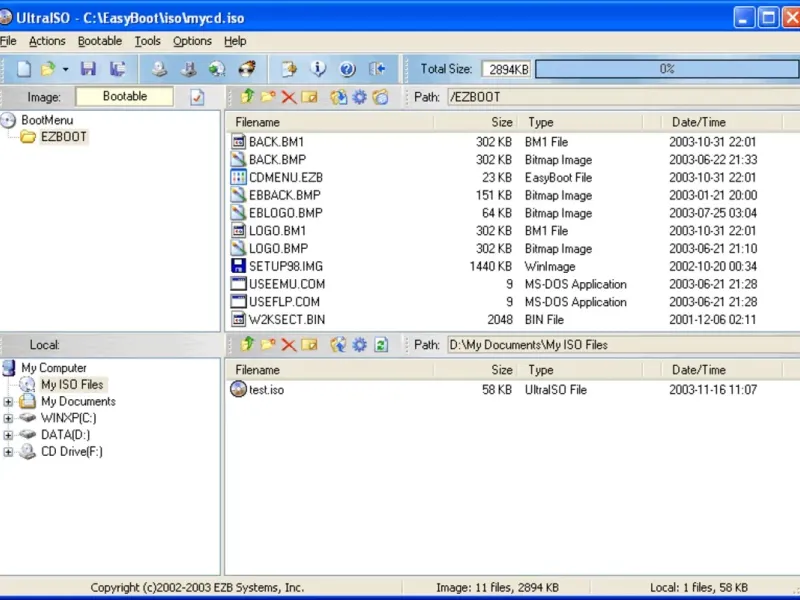Screen dimensions: 800x600
Task: Click the up-folder icon in image pane toolbar
Action: (246, 97)
